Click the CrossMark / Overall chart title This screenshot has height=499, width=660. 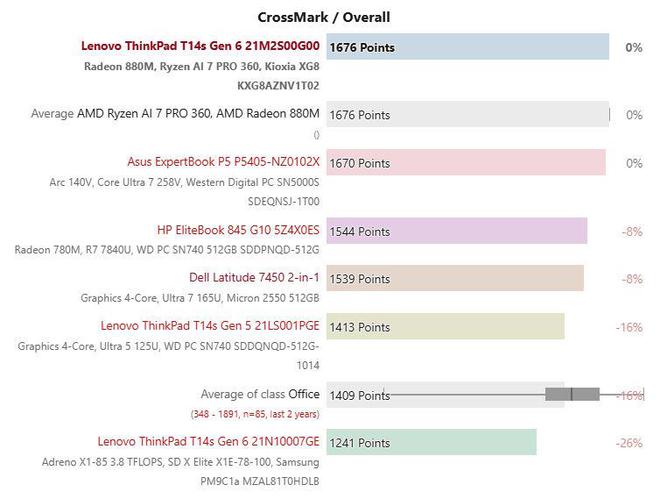pos(324,17)
